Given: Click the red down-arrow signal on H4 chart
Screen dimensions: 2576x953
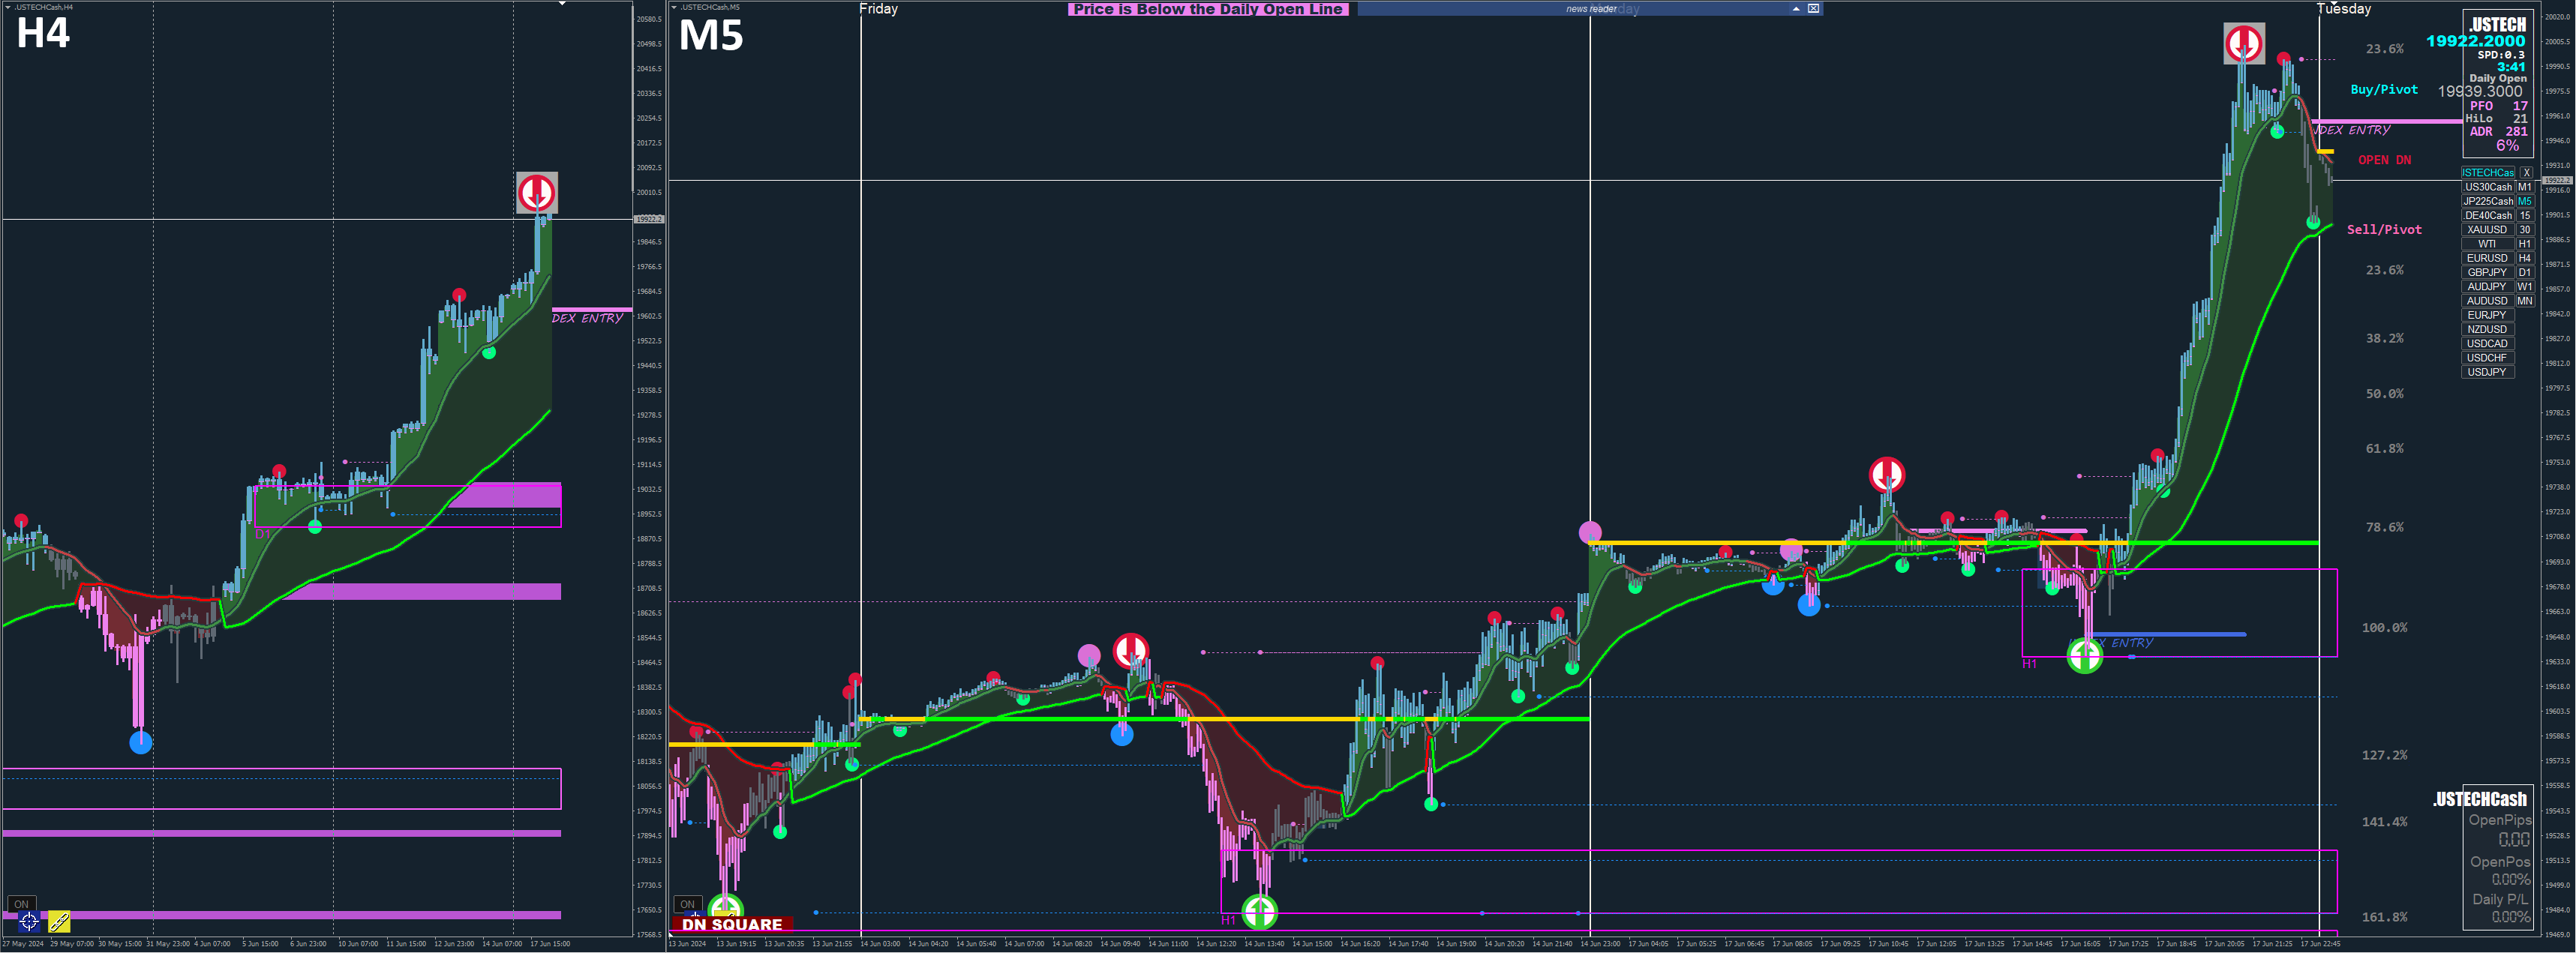Looking at the screenshot, I should pyautogui.click(x=537, y=192).
